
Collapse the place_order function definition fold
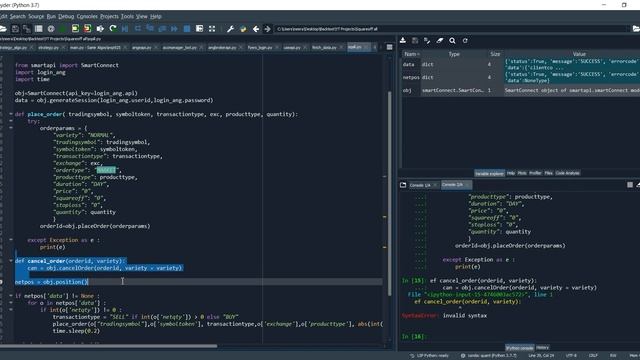11,114
